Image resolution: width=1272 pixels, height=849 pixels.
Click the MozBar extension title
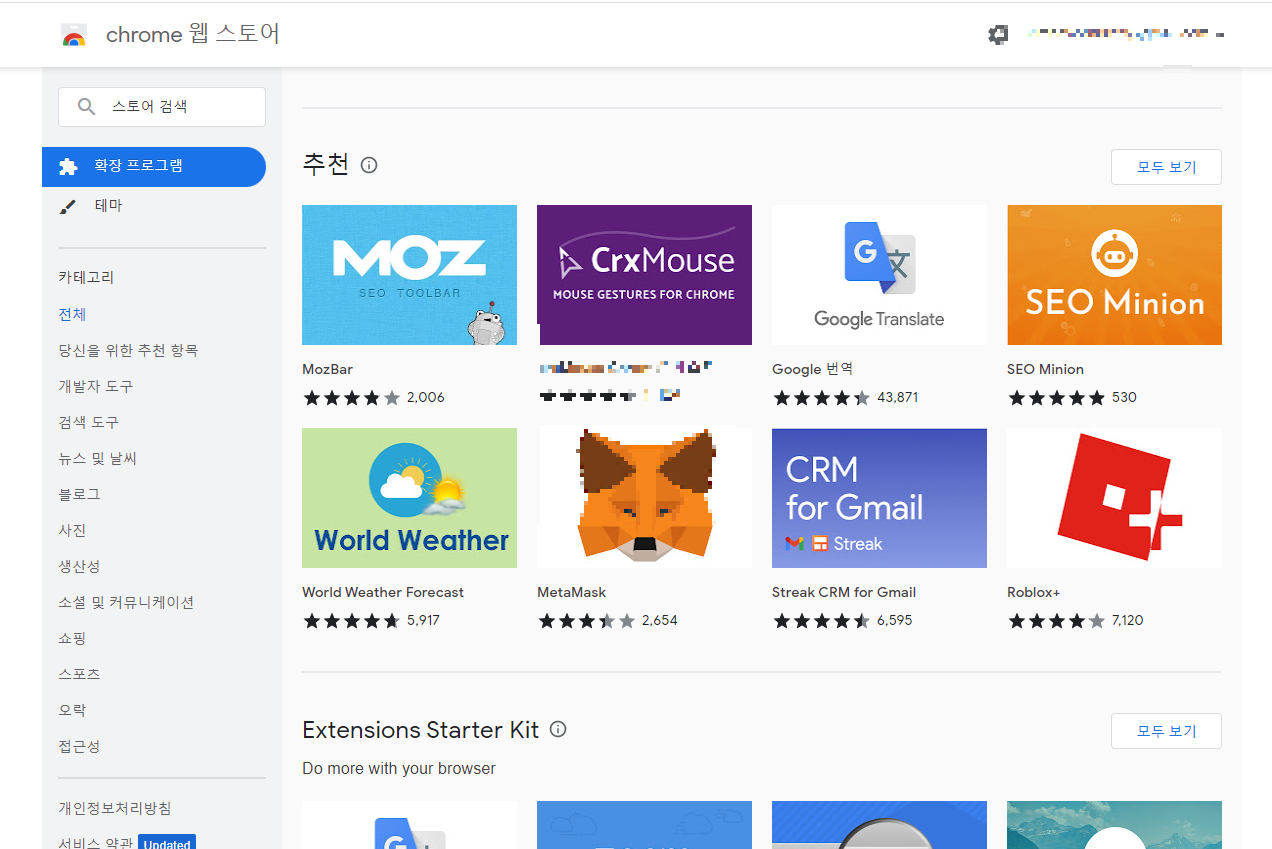tap(327, 369)
